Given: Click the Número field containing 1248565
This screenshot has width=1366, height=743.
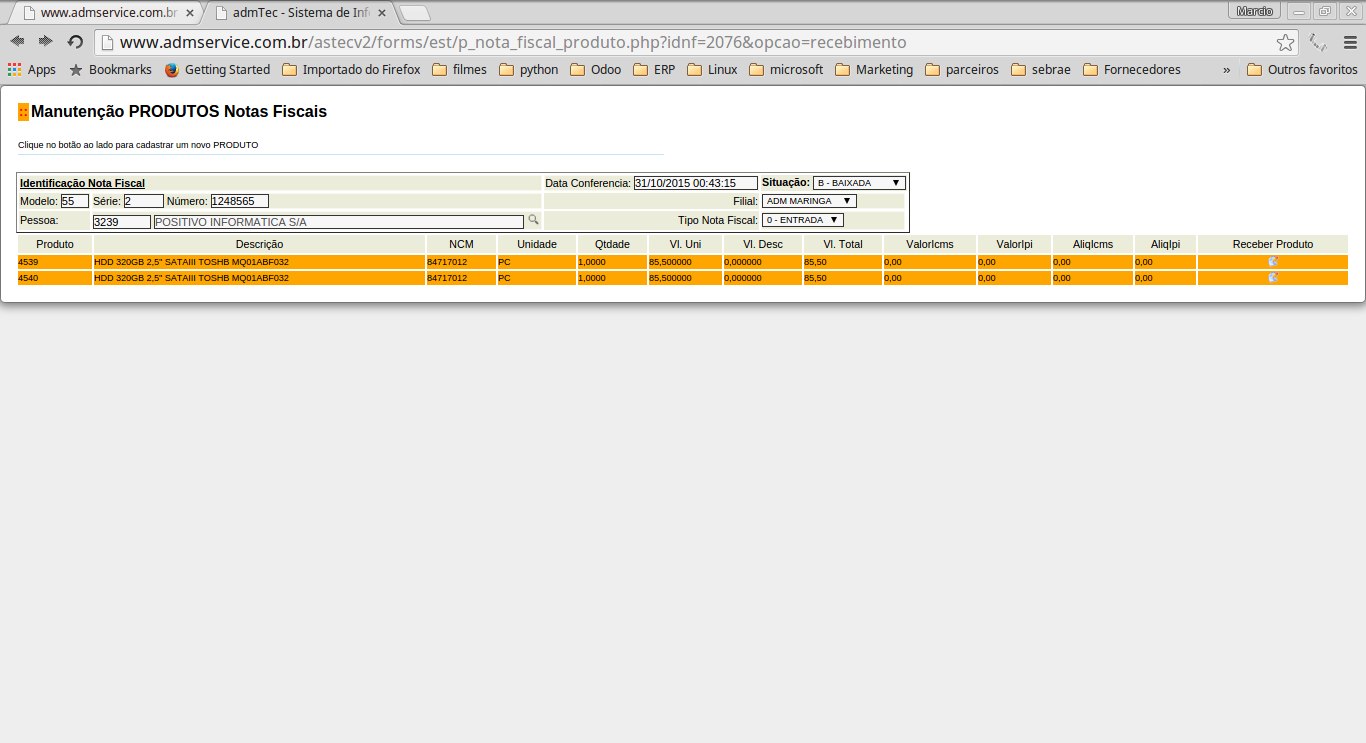Looking at the screenshot, I should 239,201.
